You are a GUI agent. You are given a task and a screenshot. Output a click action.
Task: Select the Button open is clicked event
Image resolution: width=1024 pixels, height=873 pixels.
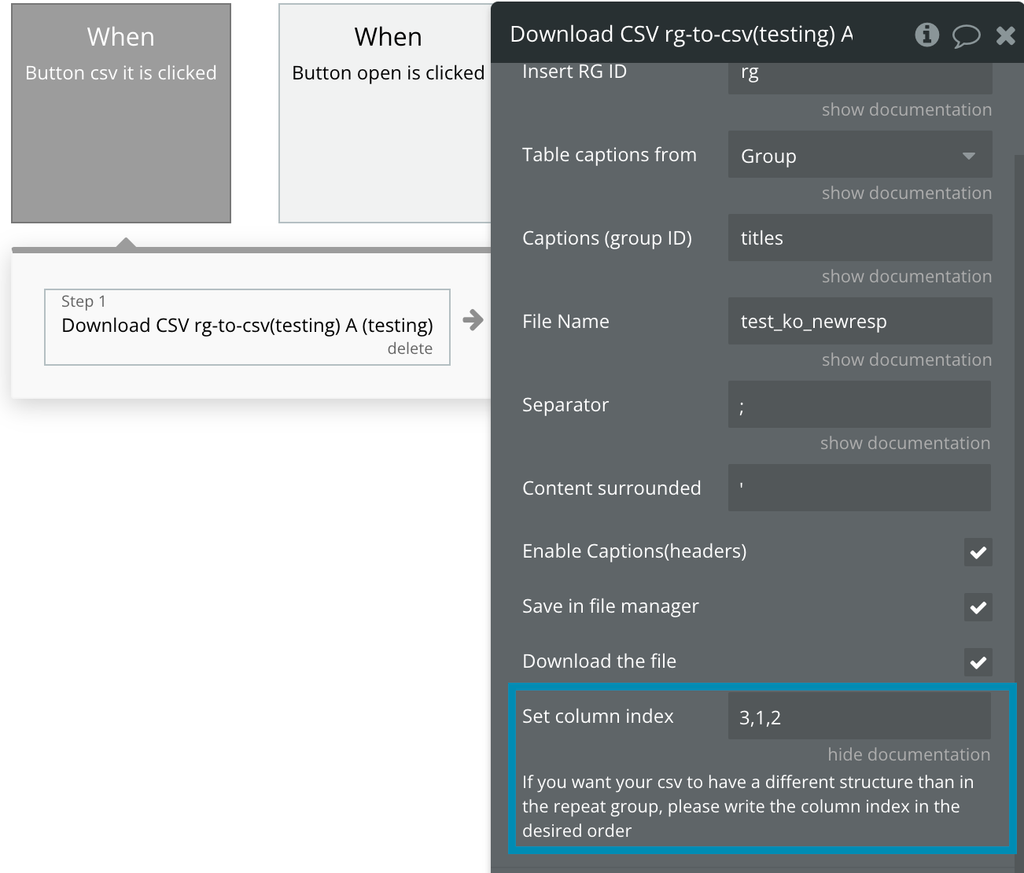coord(387,112)
